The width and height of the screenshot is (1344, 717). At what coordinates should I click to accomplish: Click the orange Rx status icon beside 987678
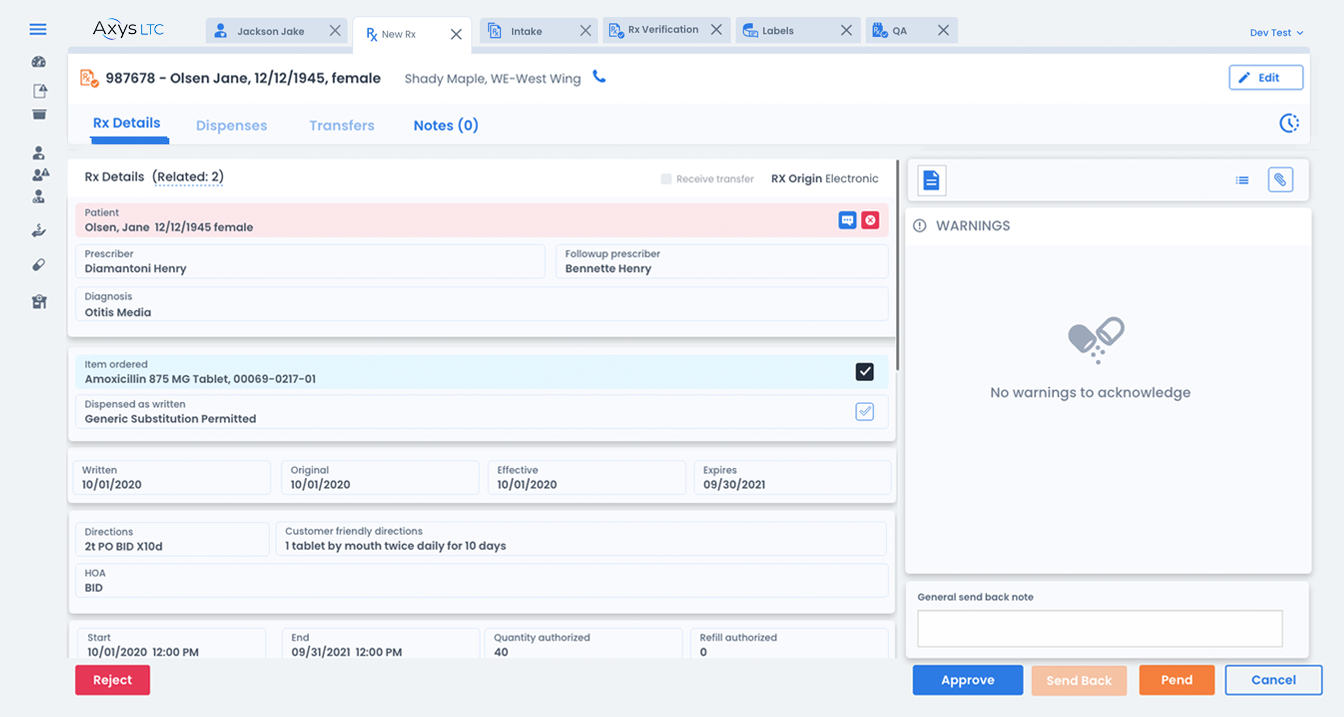pos(89,78)
